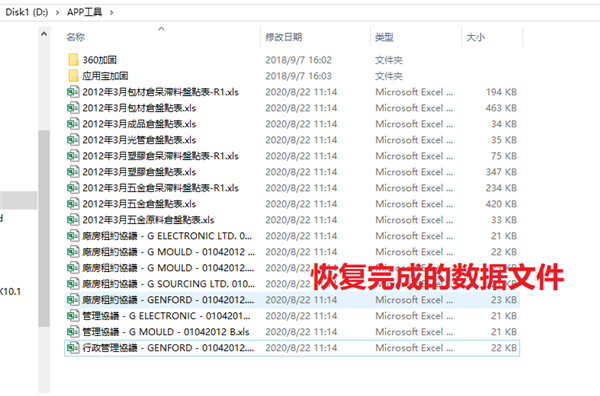Select file name 廠房租約協議 - GENFORD - 01042012....

coord(168,300)
